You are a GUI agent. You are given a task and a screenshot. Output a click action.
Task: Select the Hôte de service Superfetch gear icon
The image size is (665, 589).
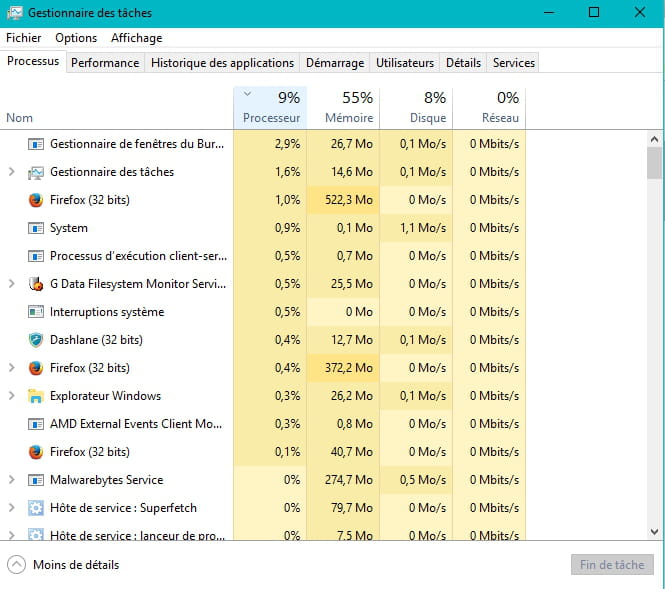click(x=36, y=508)
